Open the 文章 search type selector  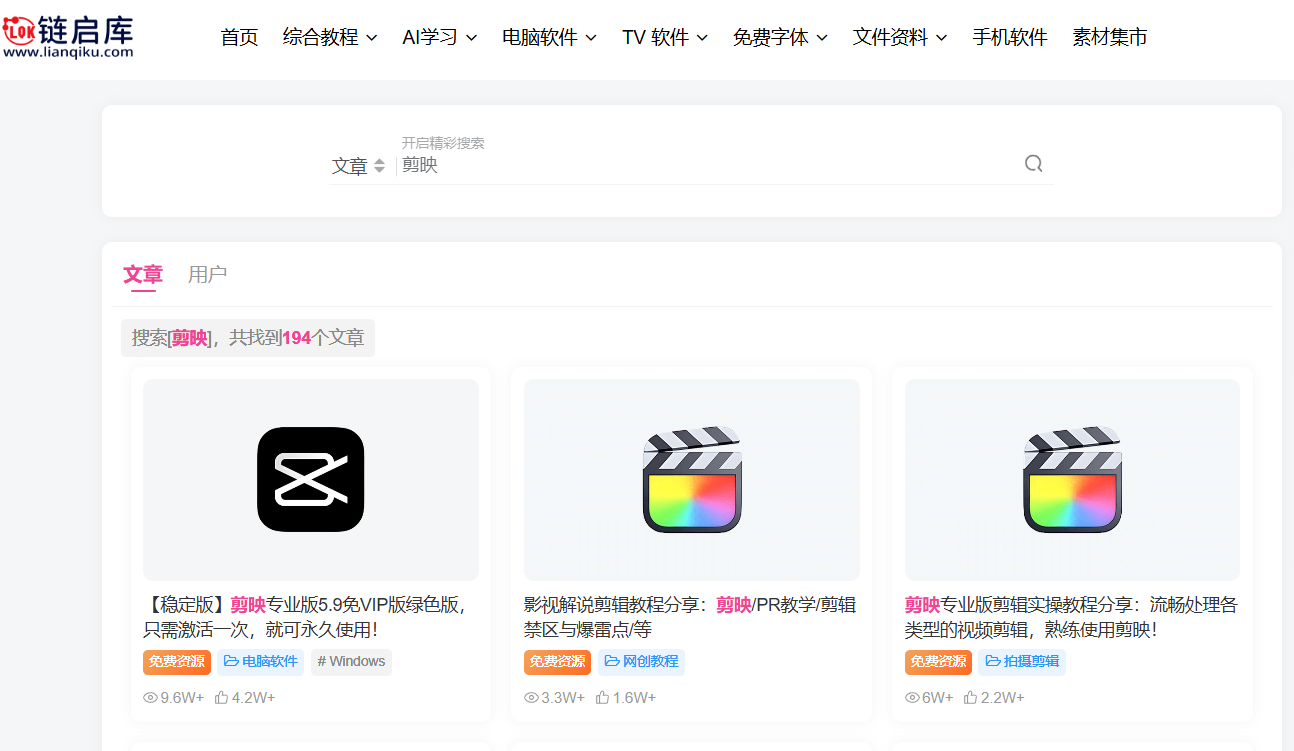(358, 166)
